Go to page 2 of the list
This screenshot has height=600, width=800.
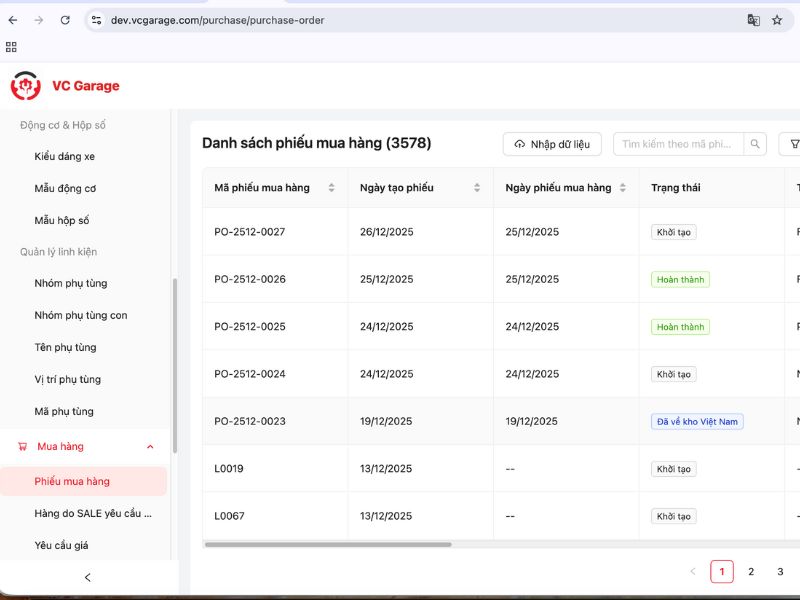coord(751,572)
